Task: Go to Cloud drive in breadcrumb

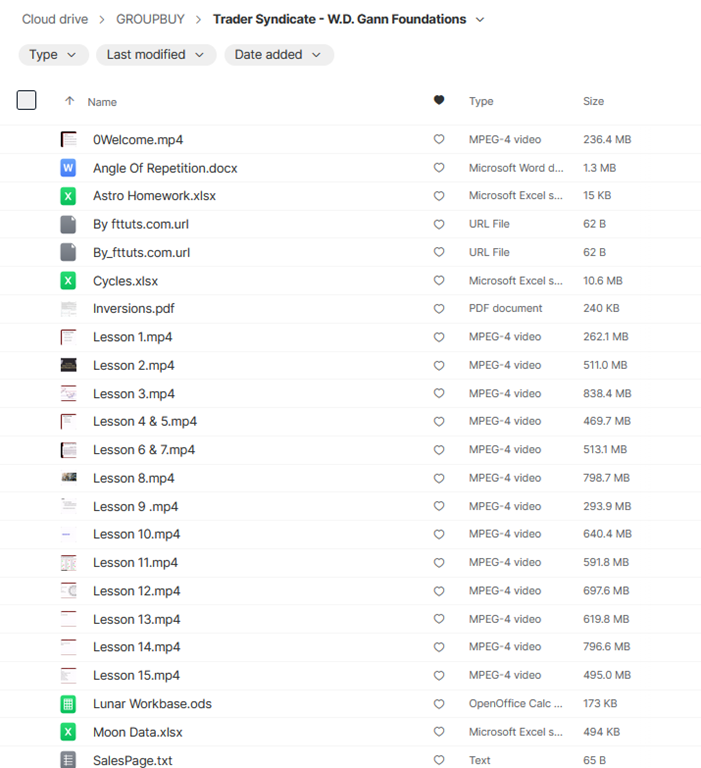Action: click(55, 19)
